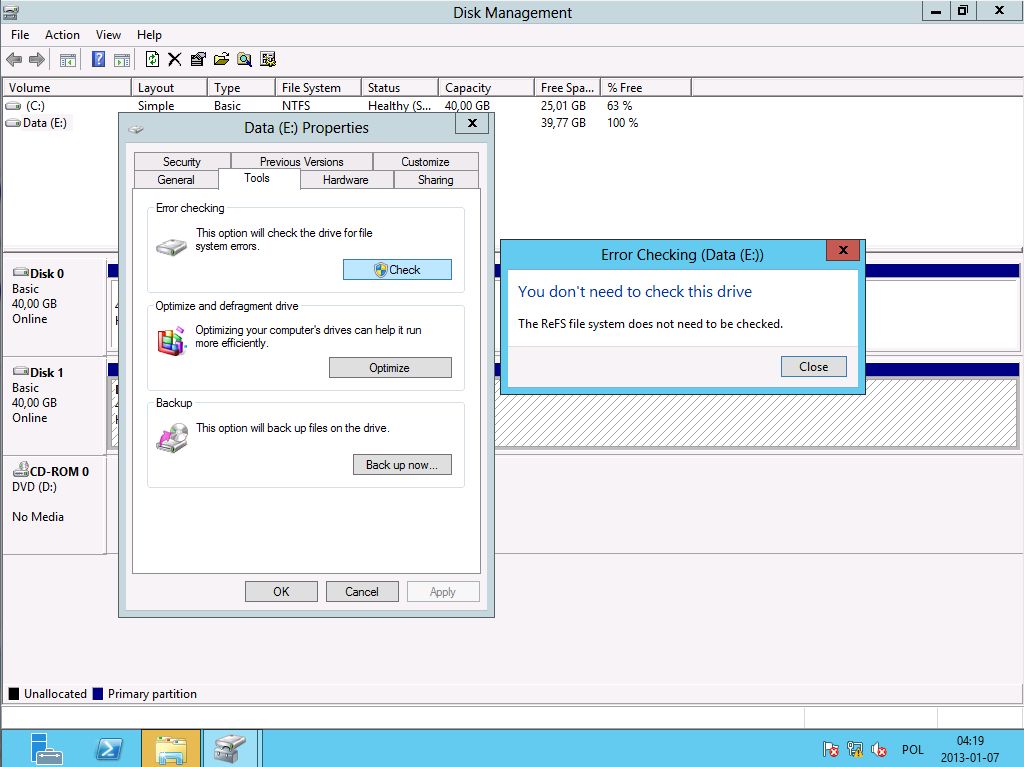Switch to the Hardware tab
This screenshot has width=1024, height=767.
tap(345, 180)
